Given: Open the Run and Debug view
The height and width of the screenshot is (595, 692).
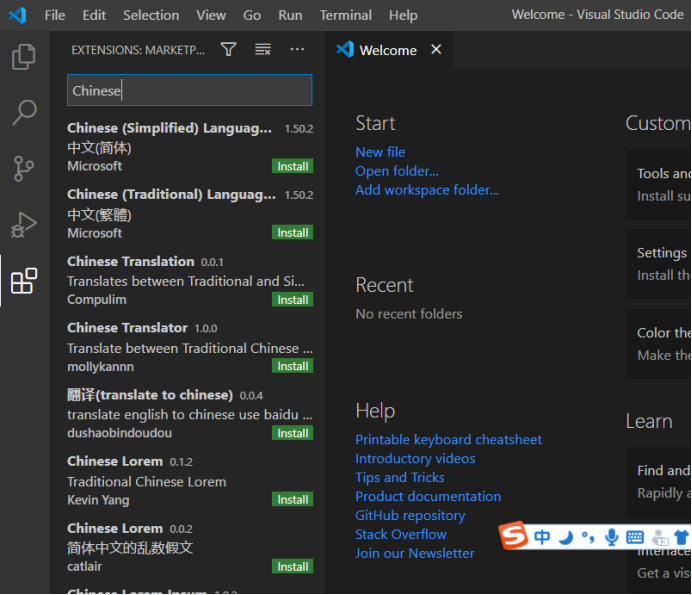Looking at the screenshot, I should 24,225.
